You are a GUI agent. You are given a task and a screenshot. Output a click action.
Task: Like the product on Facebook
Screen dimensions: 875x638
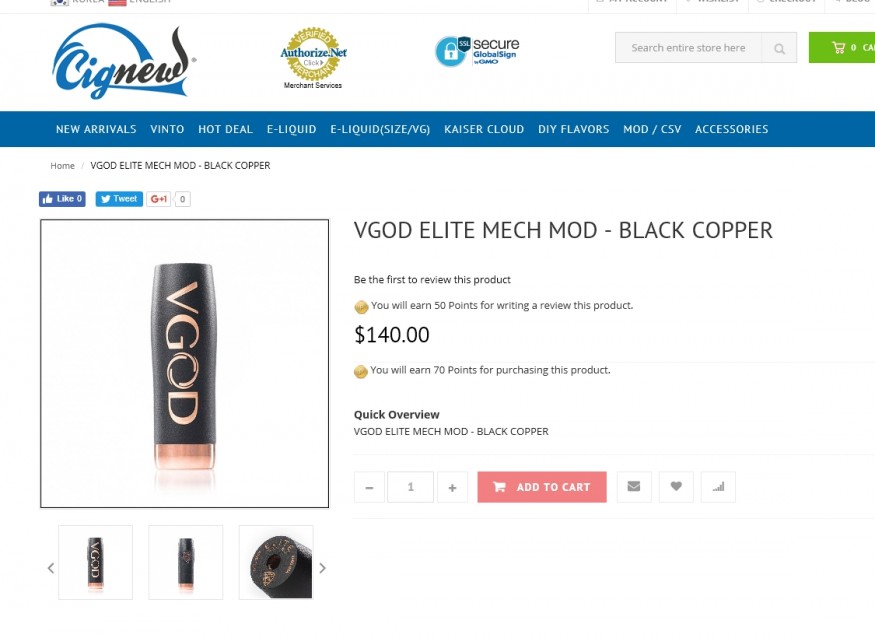pyautogui.click(x=62, y=199)
